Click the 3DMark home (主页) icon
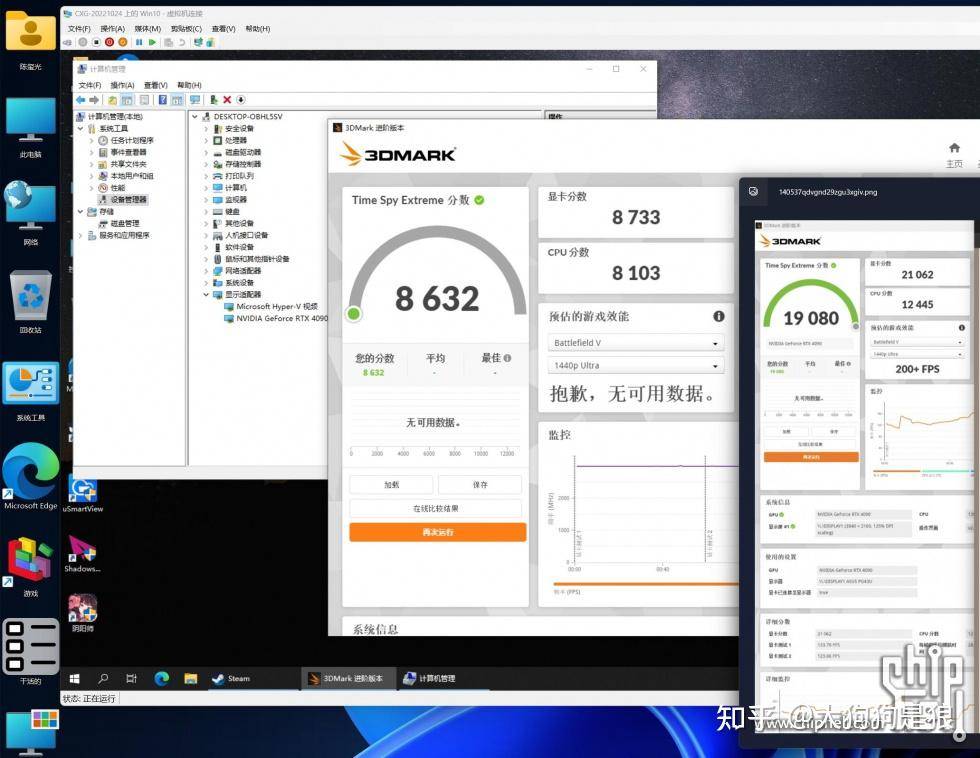 954,148
